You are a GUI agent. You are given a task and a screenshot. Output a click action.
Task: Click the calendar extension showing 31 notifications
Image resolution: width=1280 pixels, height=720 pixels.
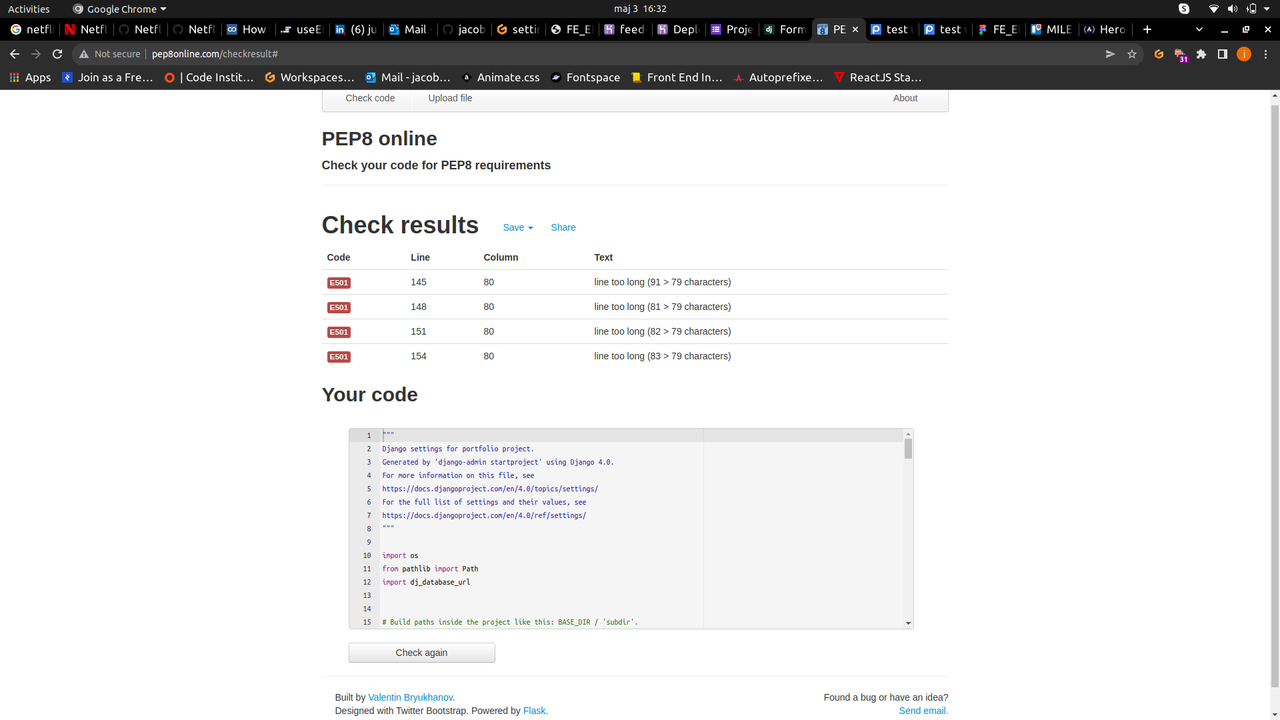pos(1178,54)
